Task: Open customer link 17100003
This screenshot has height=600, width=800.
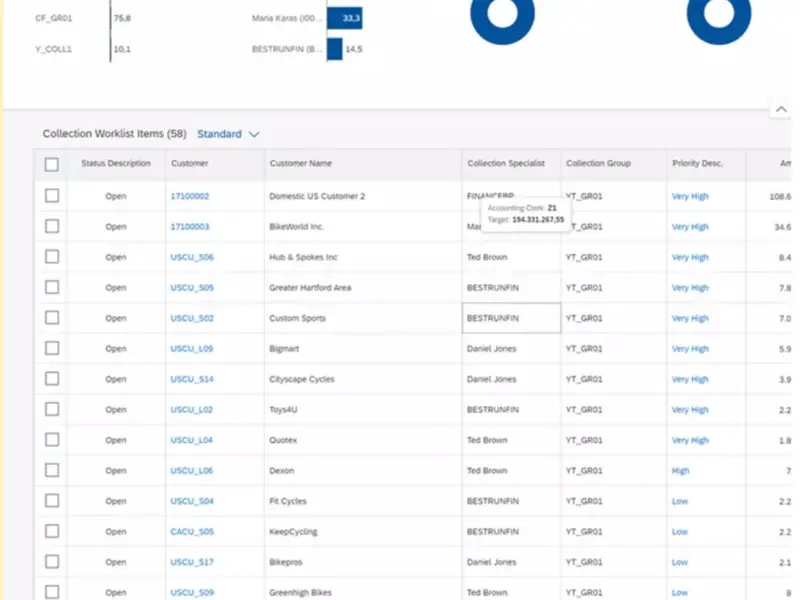Action: pyautogui.click(x=190, y=227)
